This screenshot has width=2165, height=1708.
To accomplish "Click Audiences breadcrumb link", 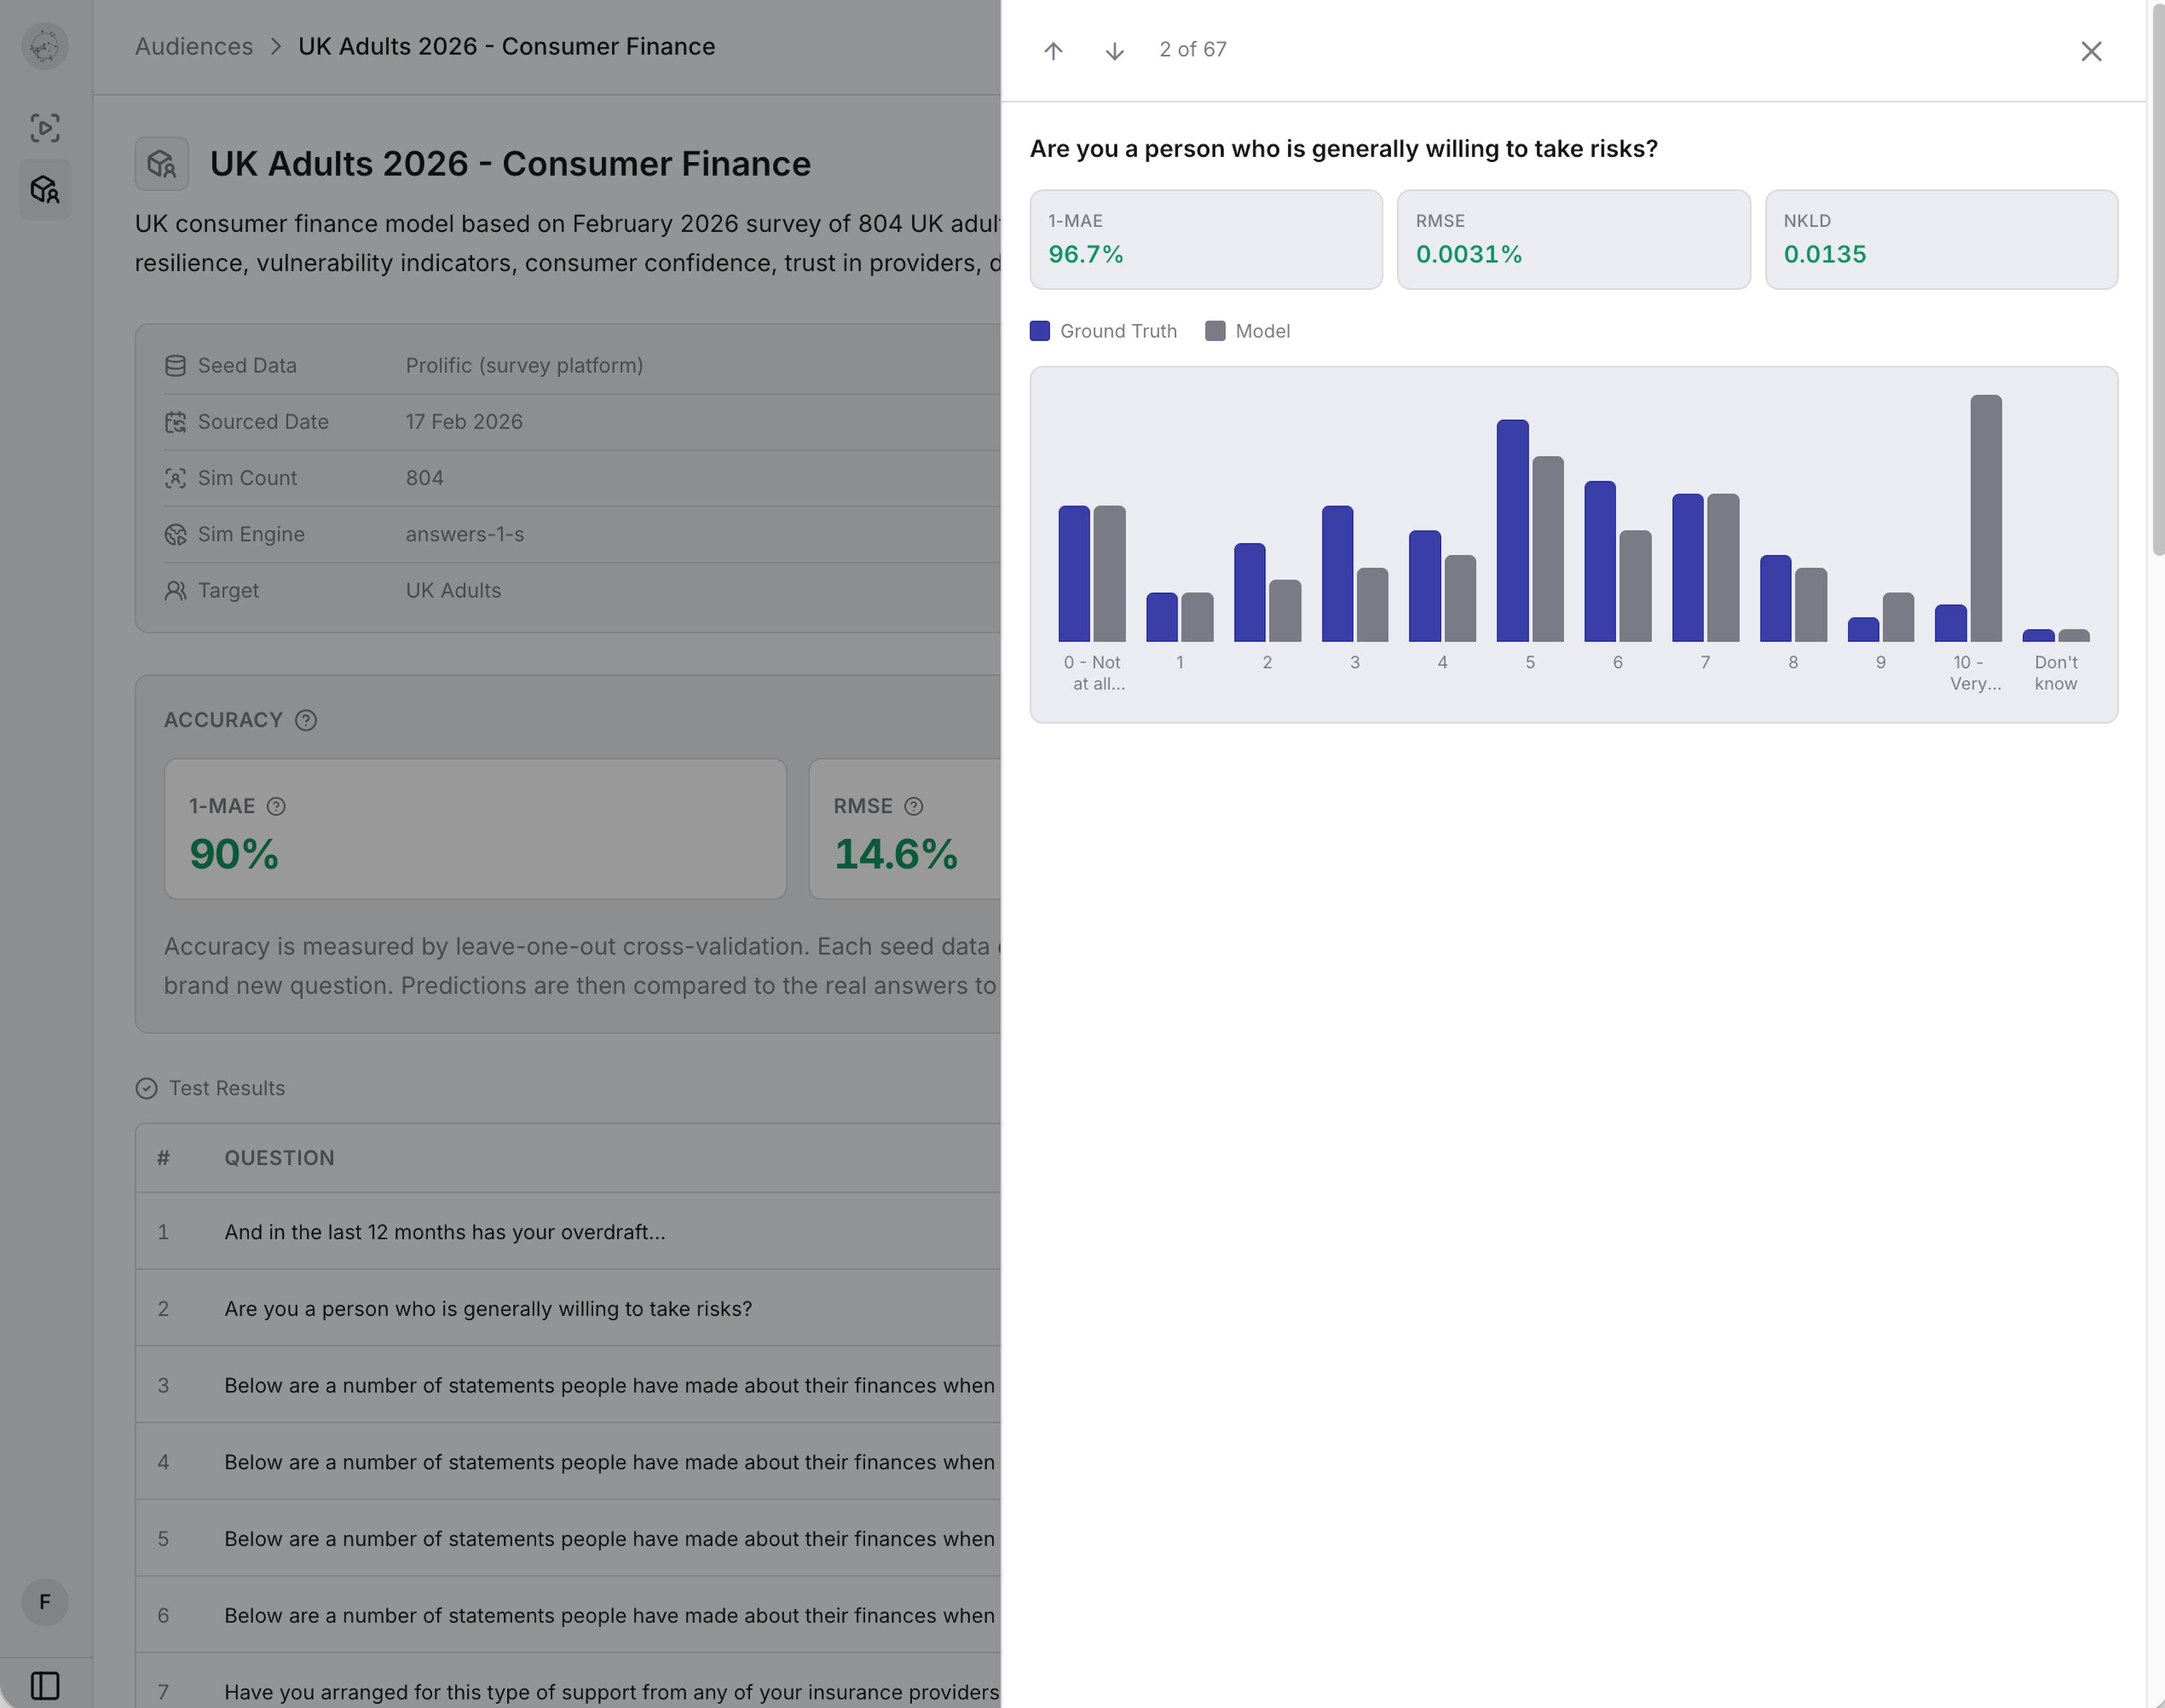I will 194,46.
